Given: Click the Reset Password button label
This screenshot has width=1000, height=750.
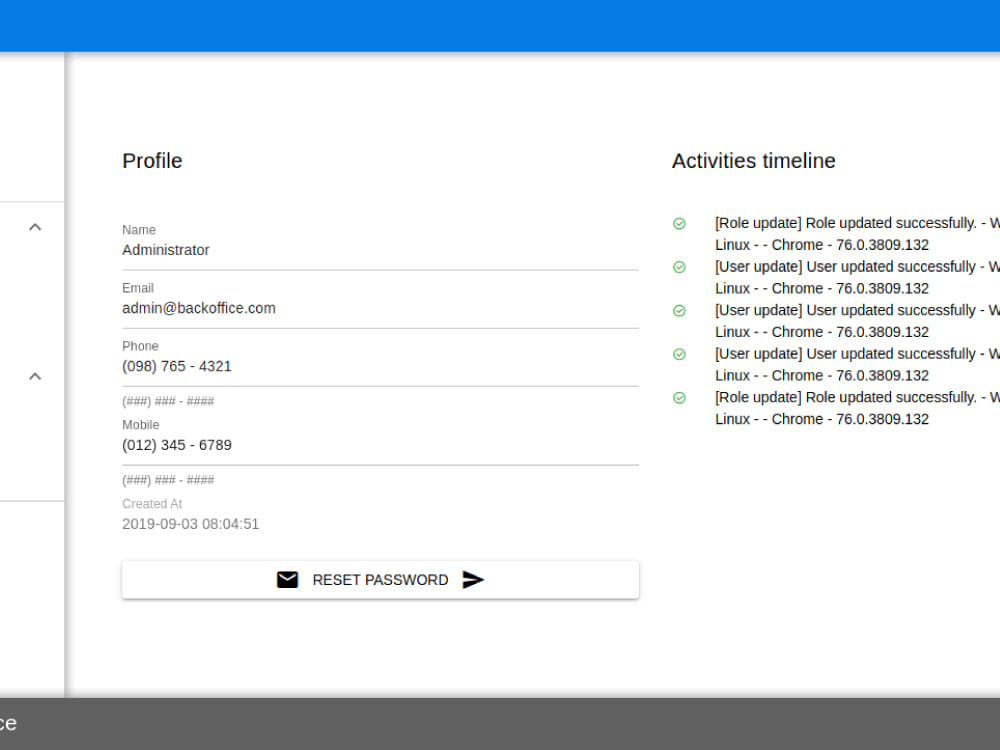Looking at the screenshot, I should (x=380, y=580).
